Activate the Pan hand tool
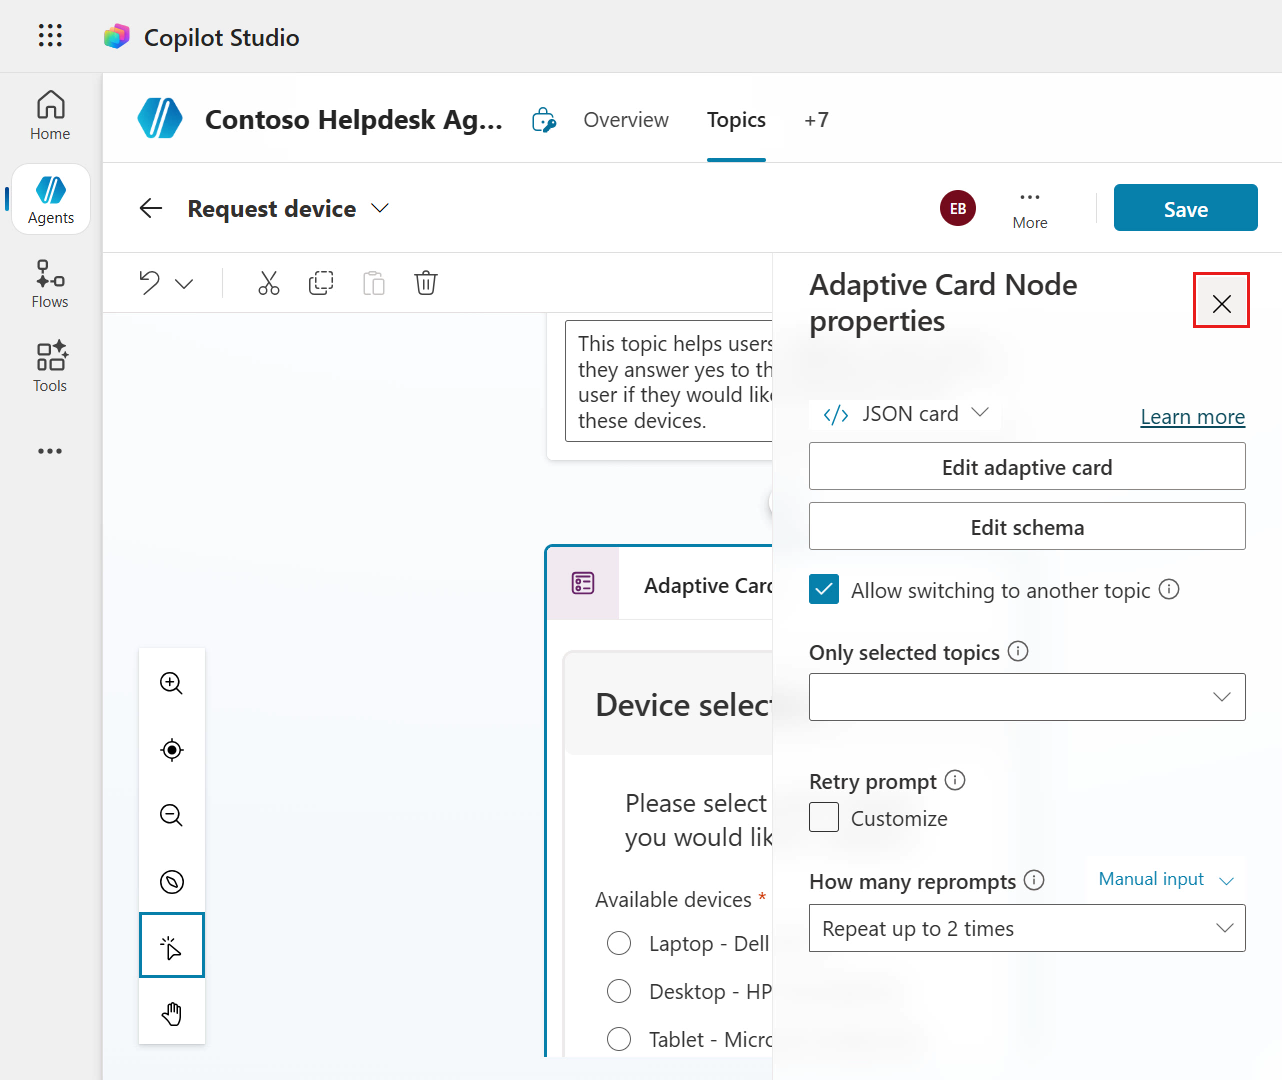 click(171, 1013)
